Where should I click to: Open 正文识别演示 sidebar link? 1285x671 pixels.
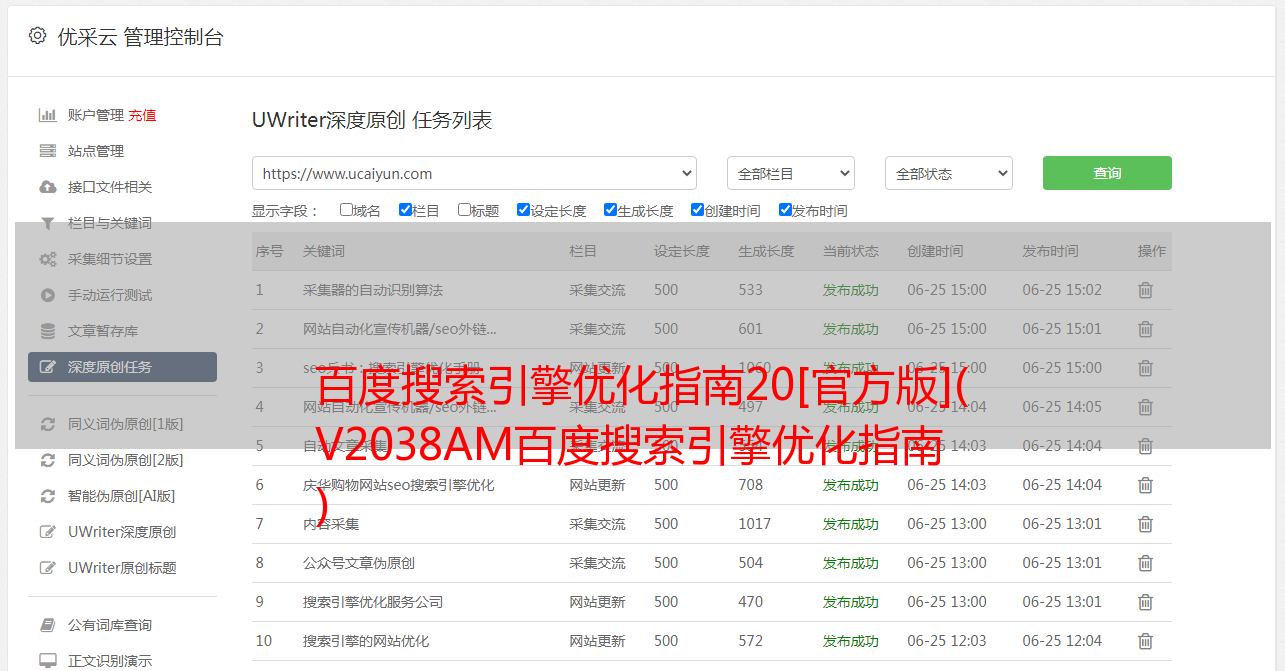coord(110,661)
